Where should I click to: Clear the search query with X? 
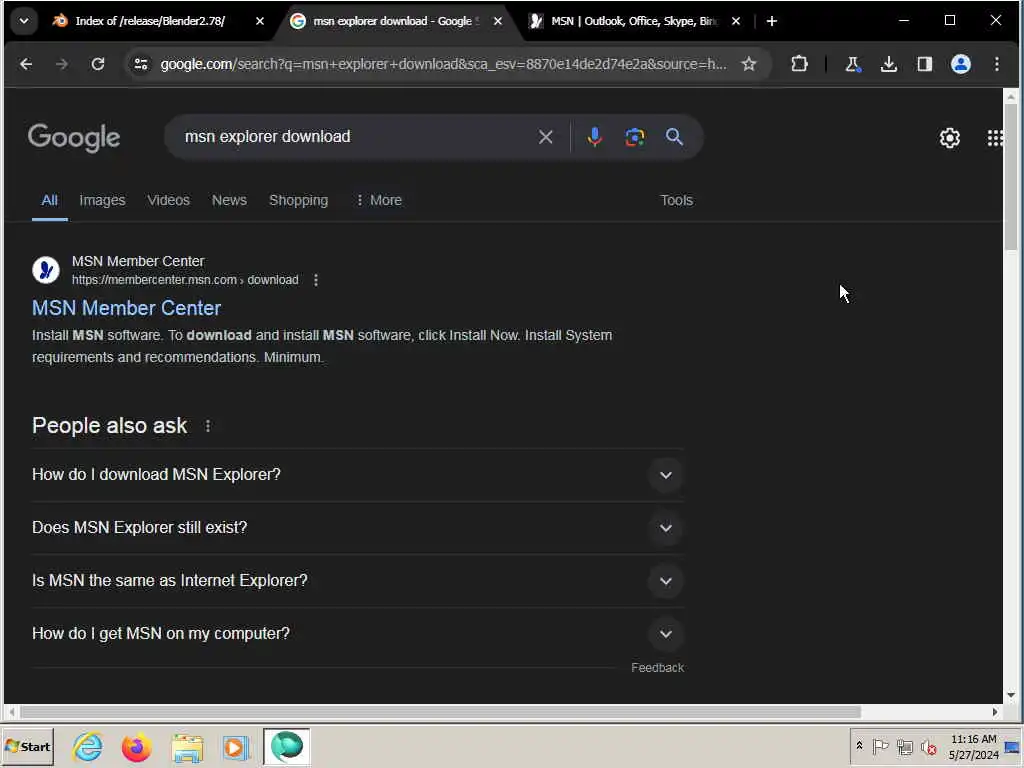(x=545, y=137)
